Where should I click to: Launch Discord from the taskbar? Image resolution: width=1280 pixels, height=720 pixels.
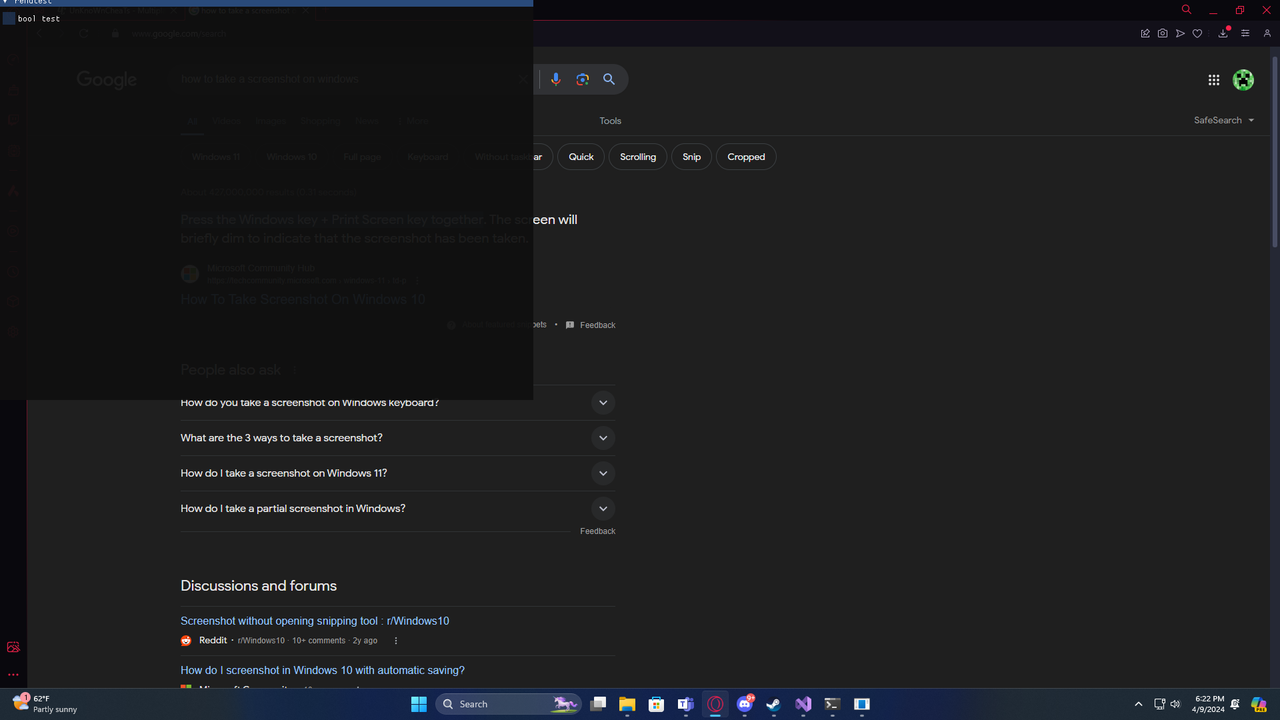click(745, 704)
